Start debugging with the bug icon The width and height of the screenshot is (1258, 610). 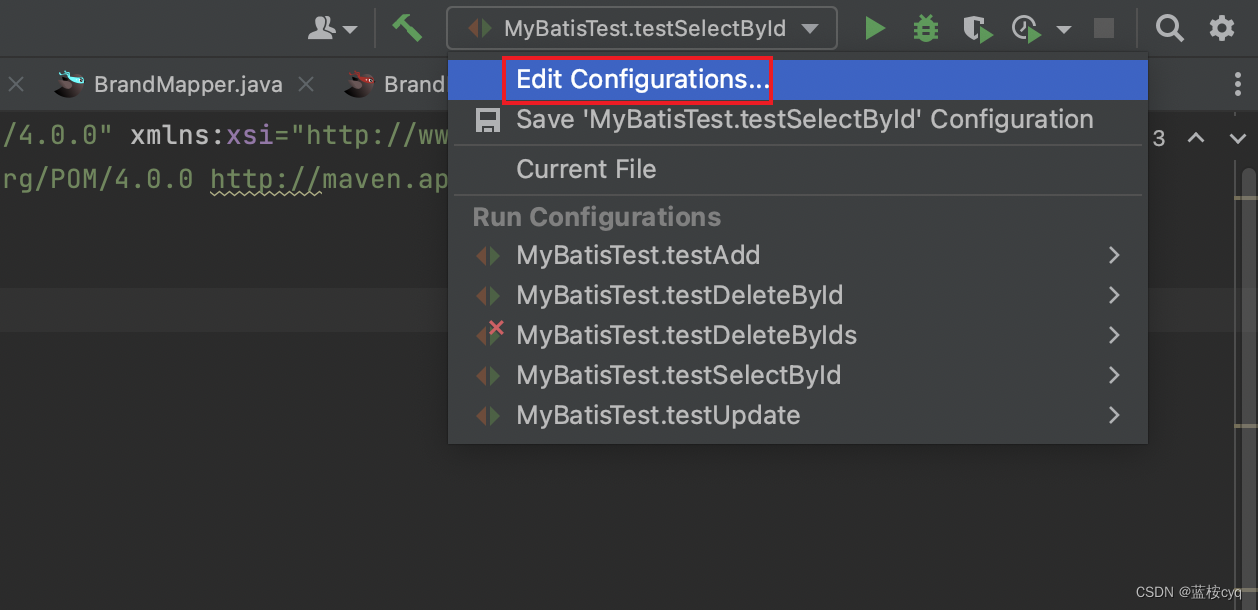coord(926,28)
